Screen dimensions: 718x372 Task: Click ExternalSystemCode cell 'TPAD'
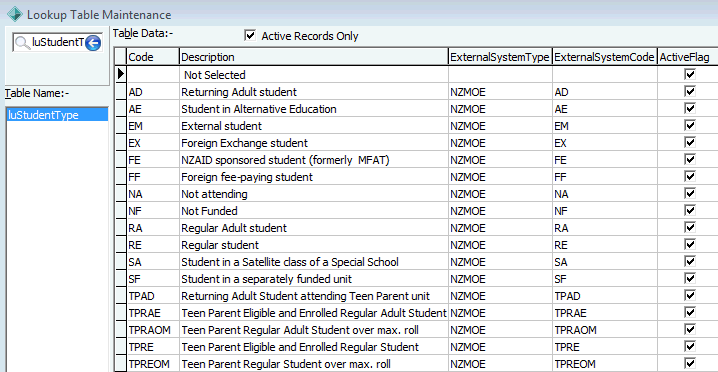[x=604, y=295]
